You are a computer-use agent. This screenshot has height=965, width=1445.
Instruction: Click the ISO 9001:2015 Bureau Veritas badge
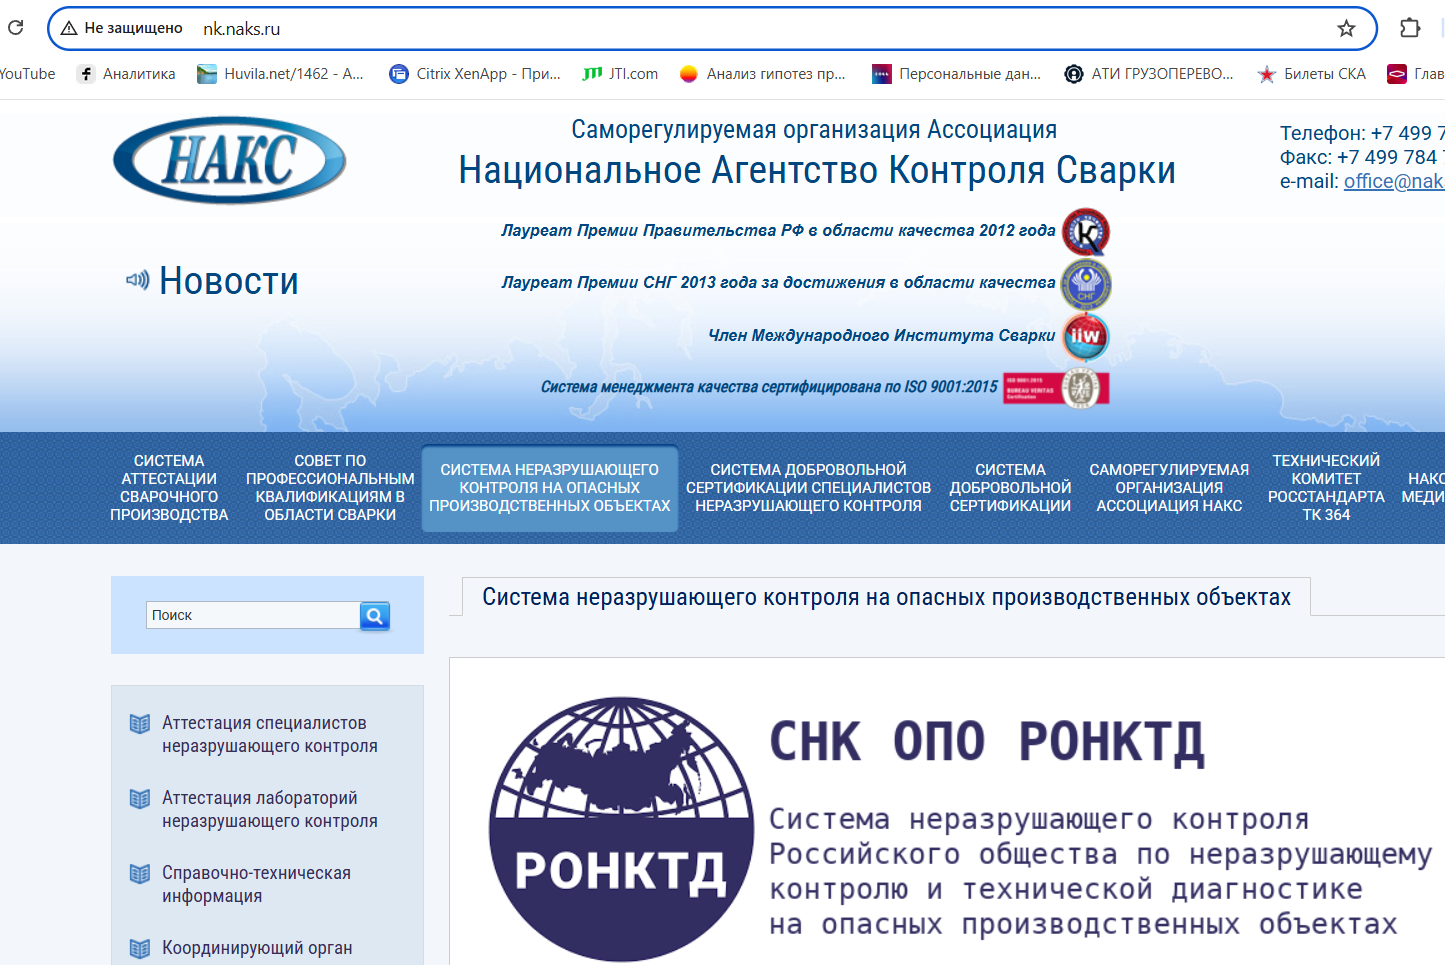tap(1057, 388)
